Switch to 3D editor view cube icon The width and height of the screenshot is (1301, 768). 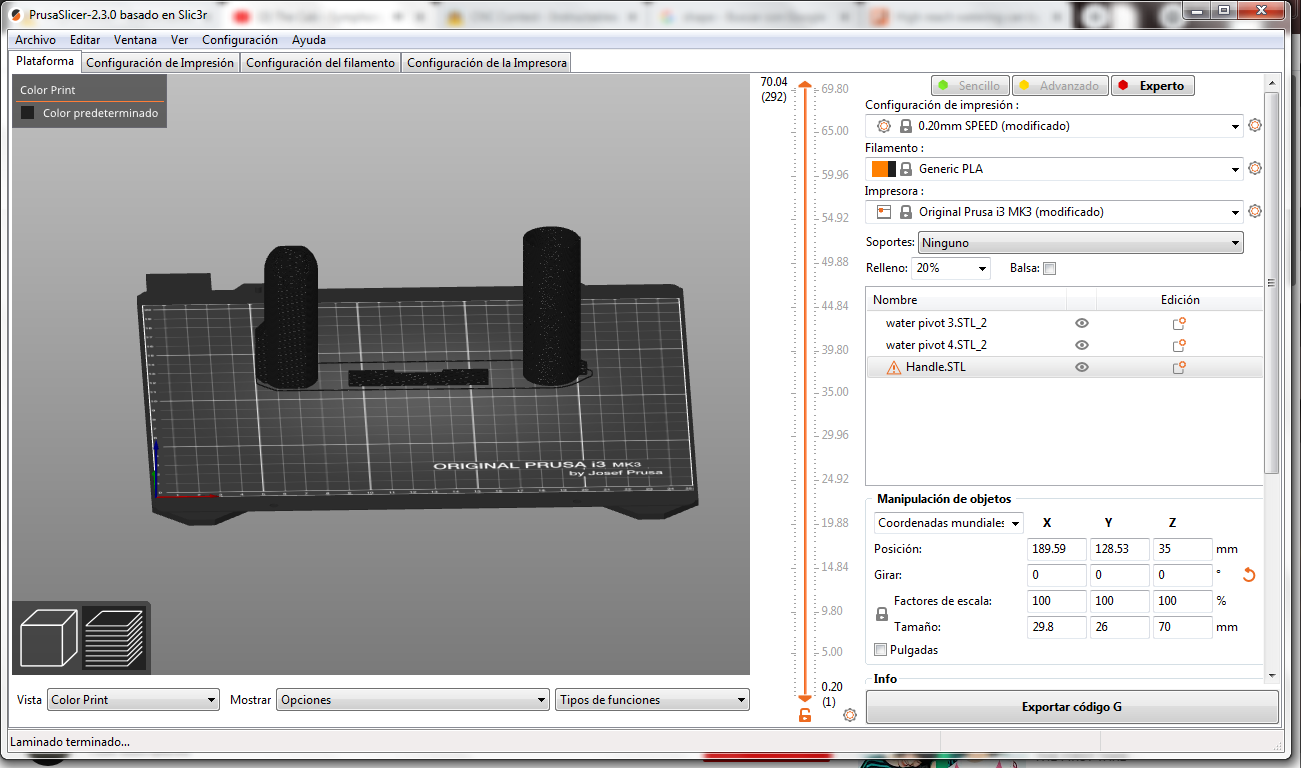48,638
